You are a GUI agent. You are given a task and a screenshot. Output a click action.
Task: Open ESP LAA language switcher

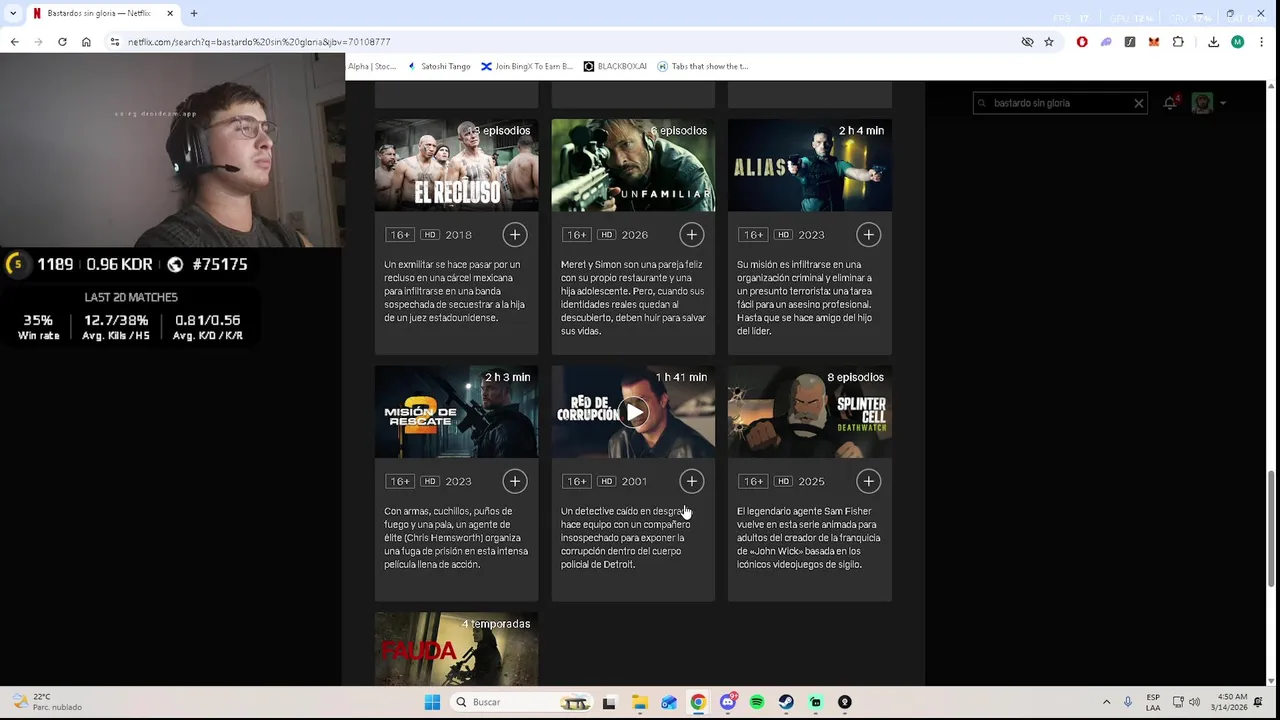tap(1153, 702)
